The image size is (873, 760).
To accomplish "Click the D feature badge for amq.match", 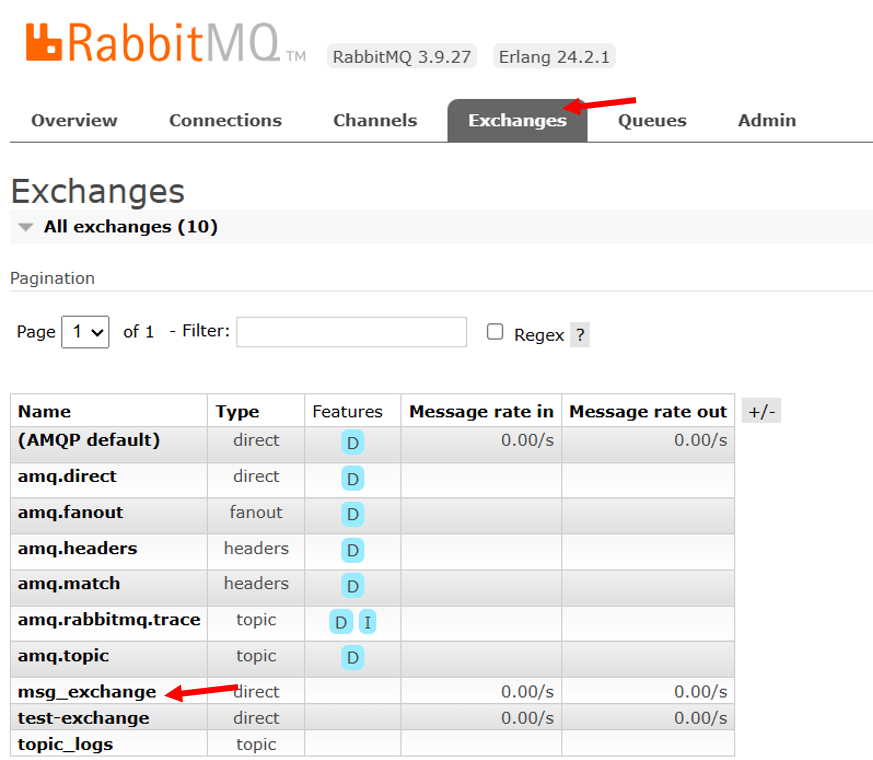I will coord(352,586).
